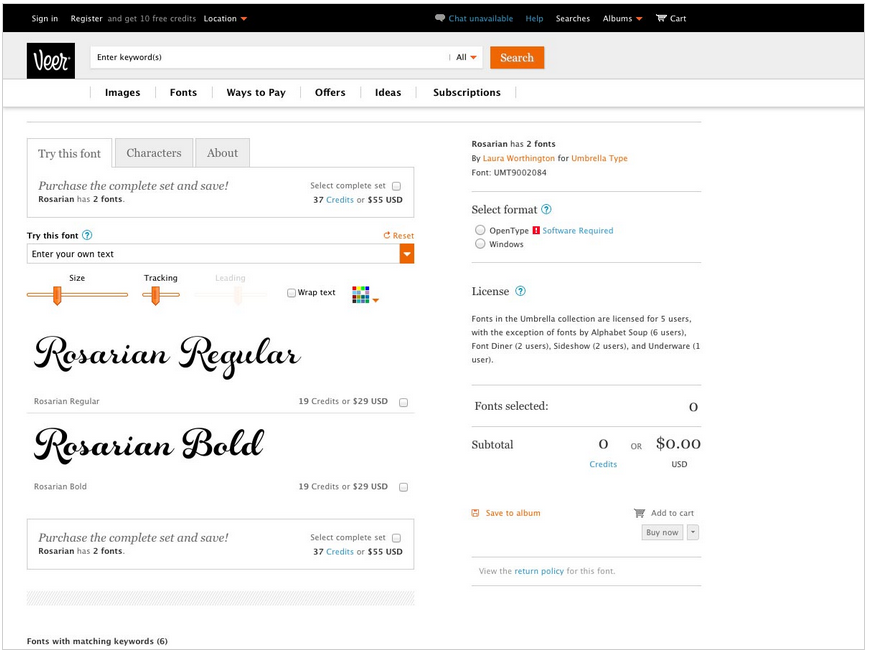Click the red Software Required warning icon

[x=536, y=230]
